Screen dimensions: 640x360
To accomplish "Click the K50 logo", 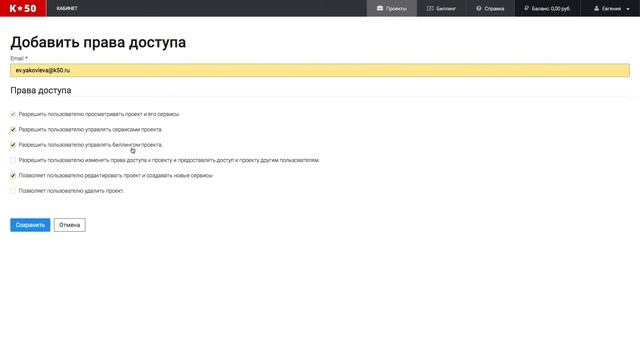I will (x=23, y=8).
